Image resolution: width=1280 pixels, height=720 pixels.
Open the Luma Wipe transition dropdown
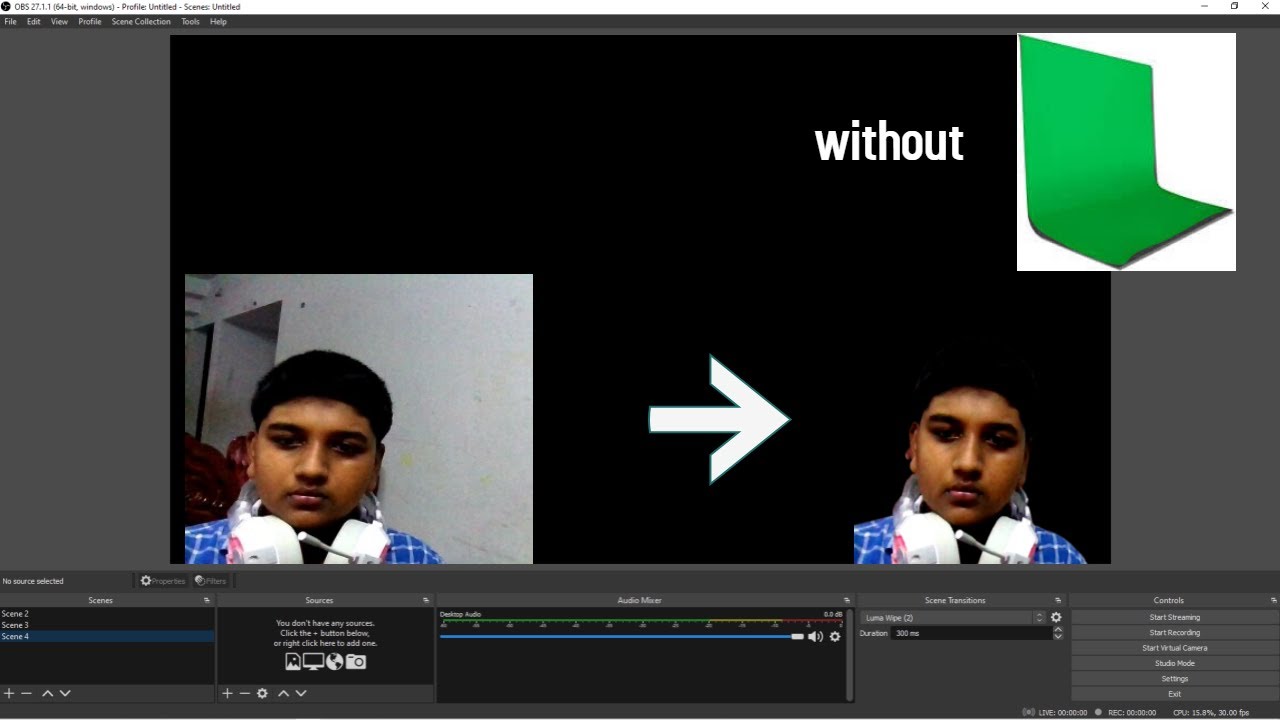(953, 617)
